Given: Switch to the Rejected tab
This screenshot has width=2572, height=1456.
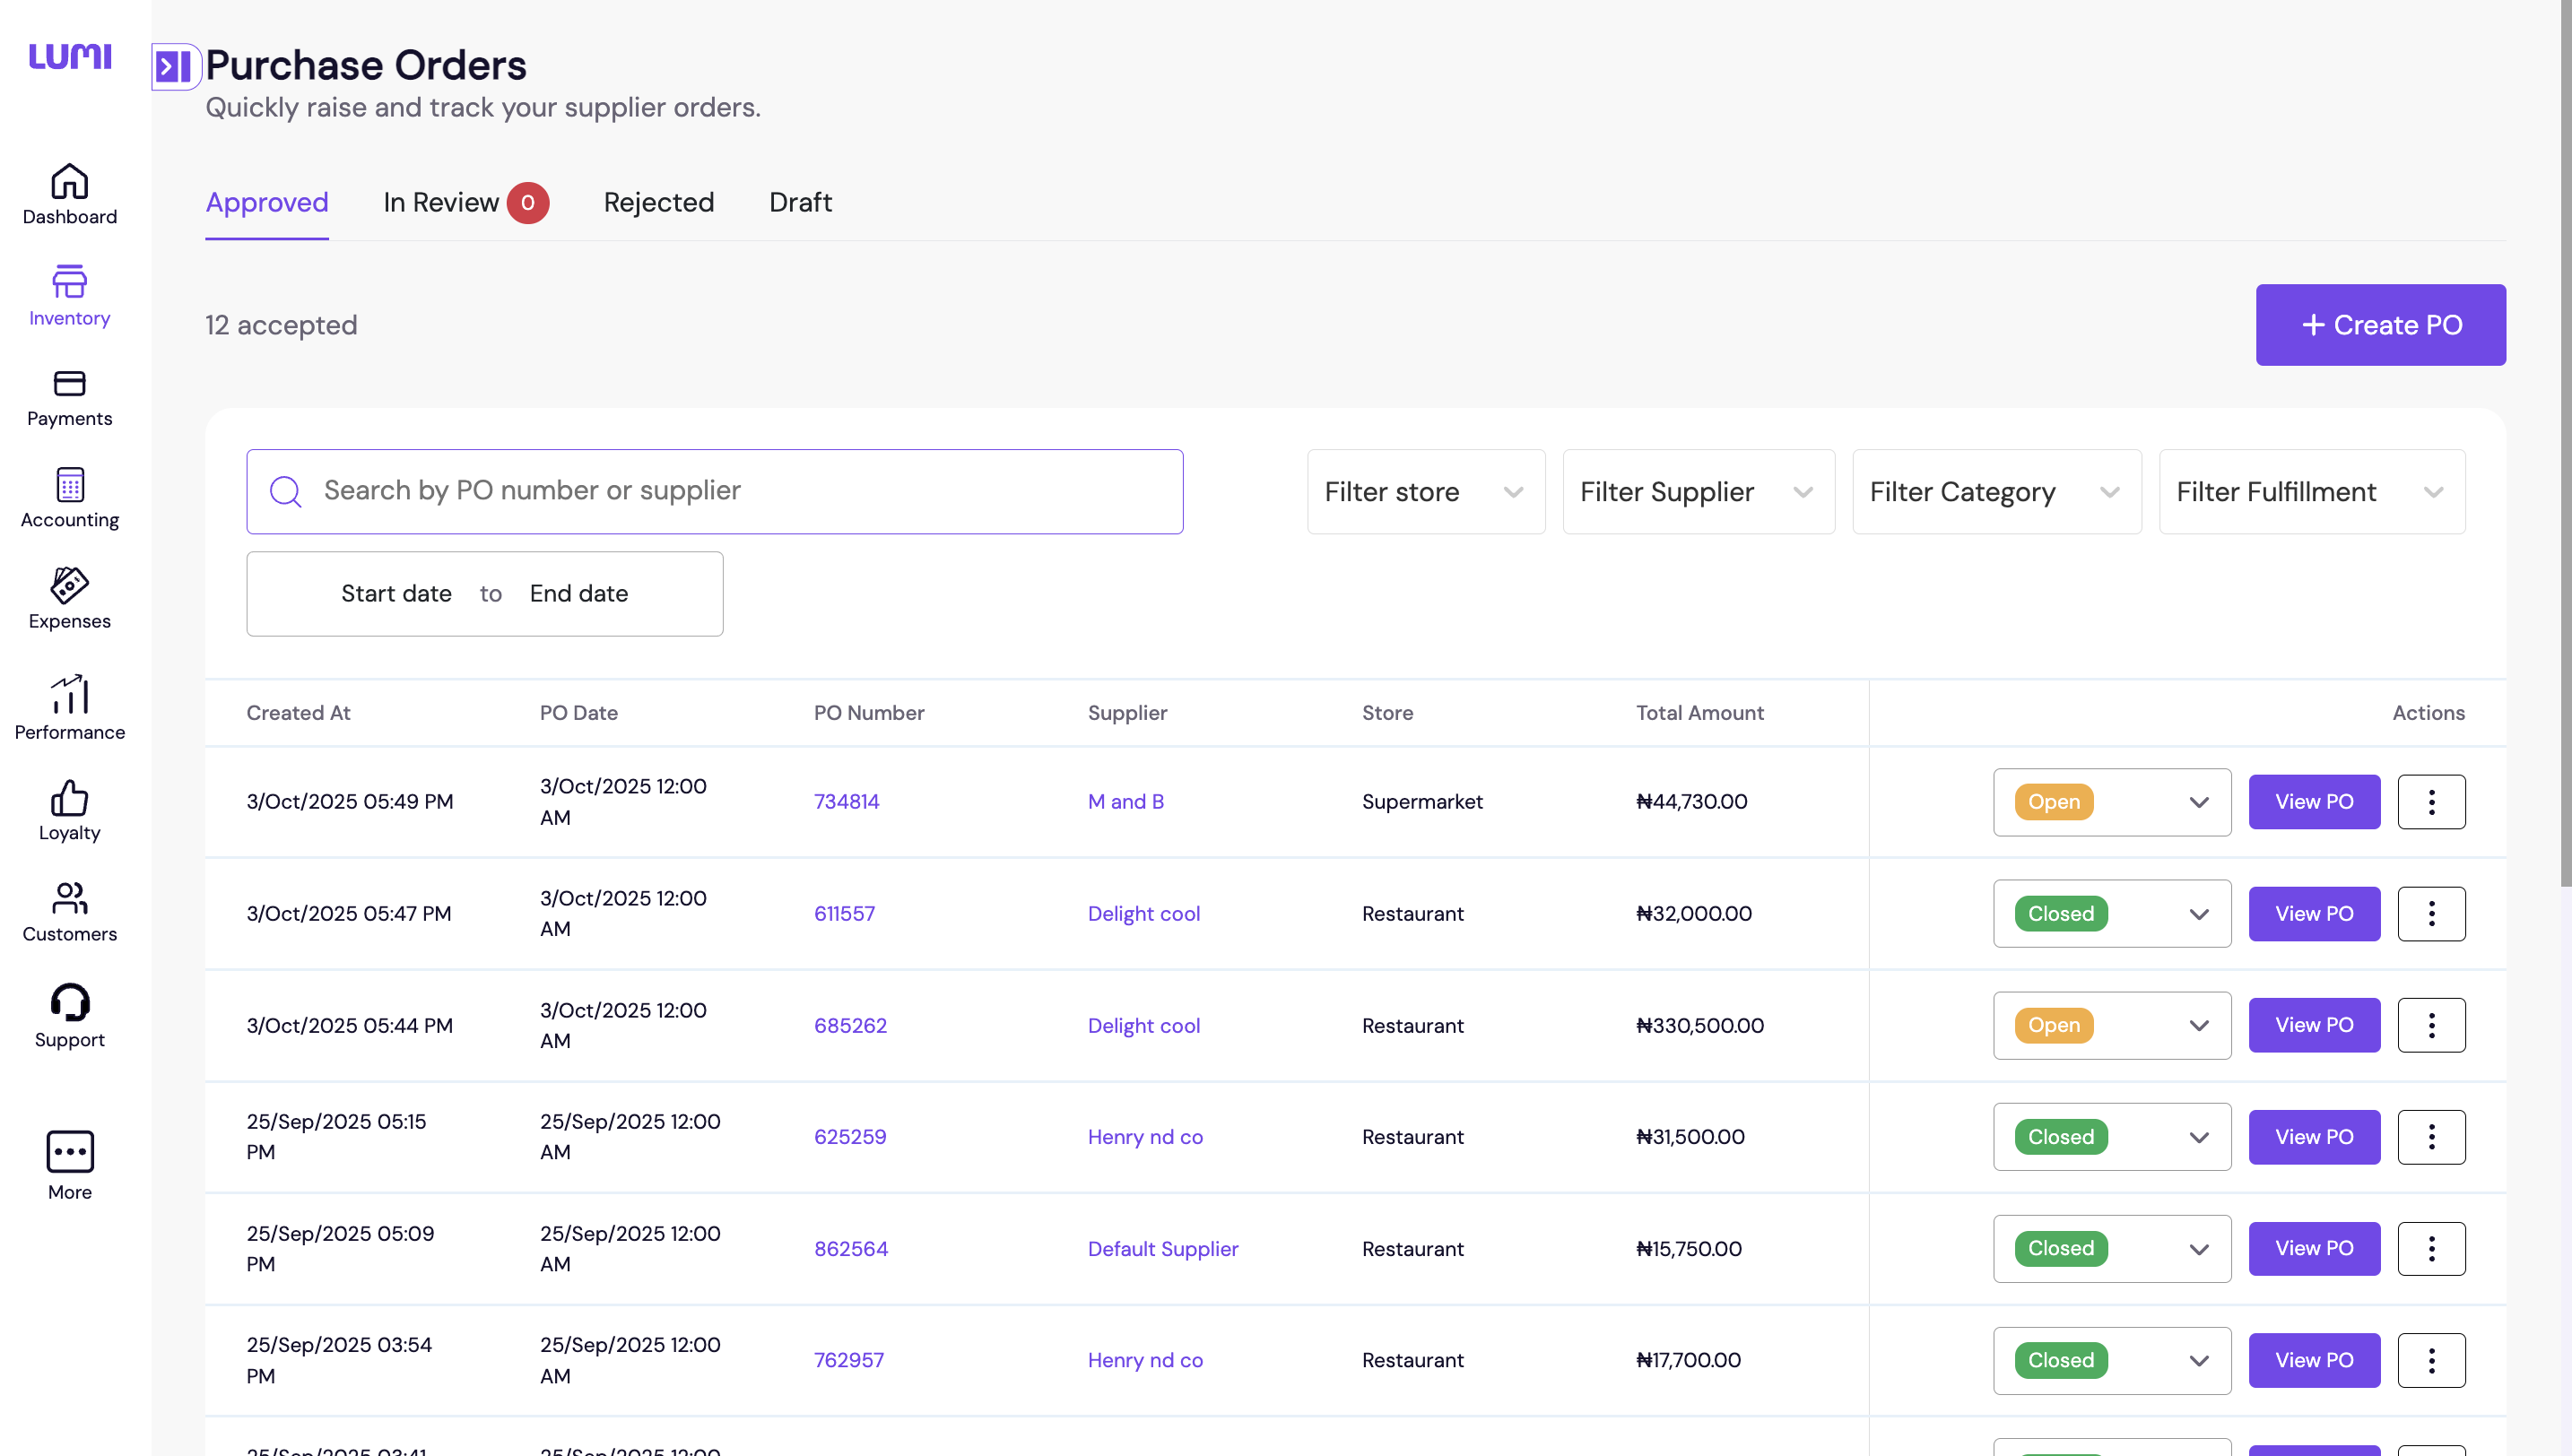Looking at the screenshot, I should pos(658,203).
